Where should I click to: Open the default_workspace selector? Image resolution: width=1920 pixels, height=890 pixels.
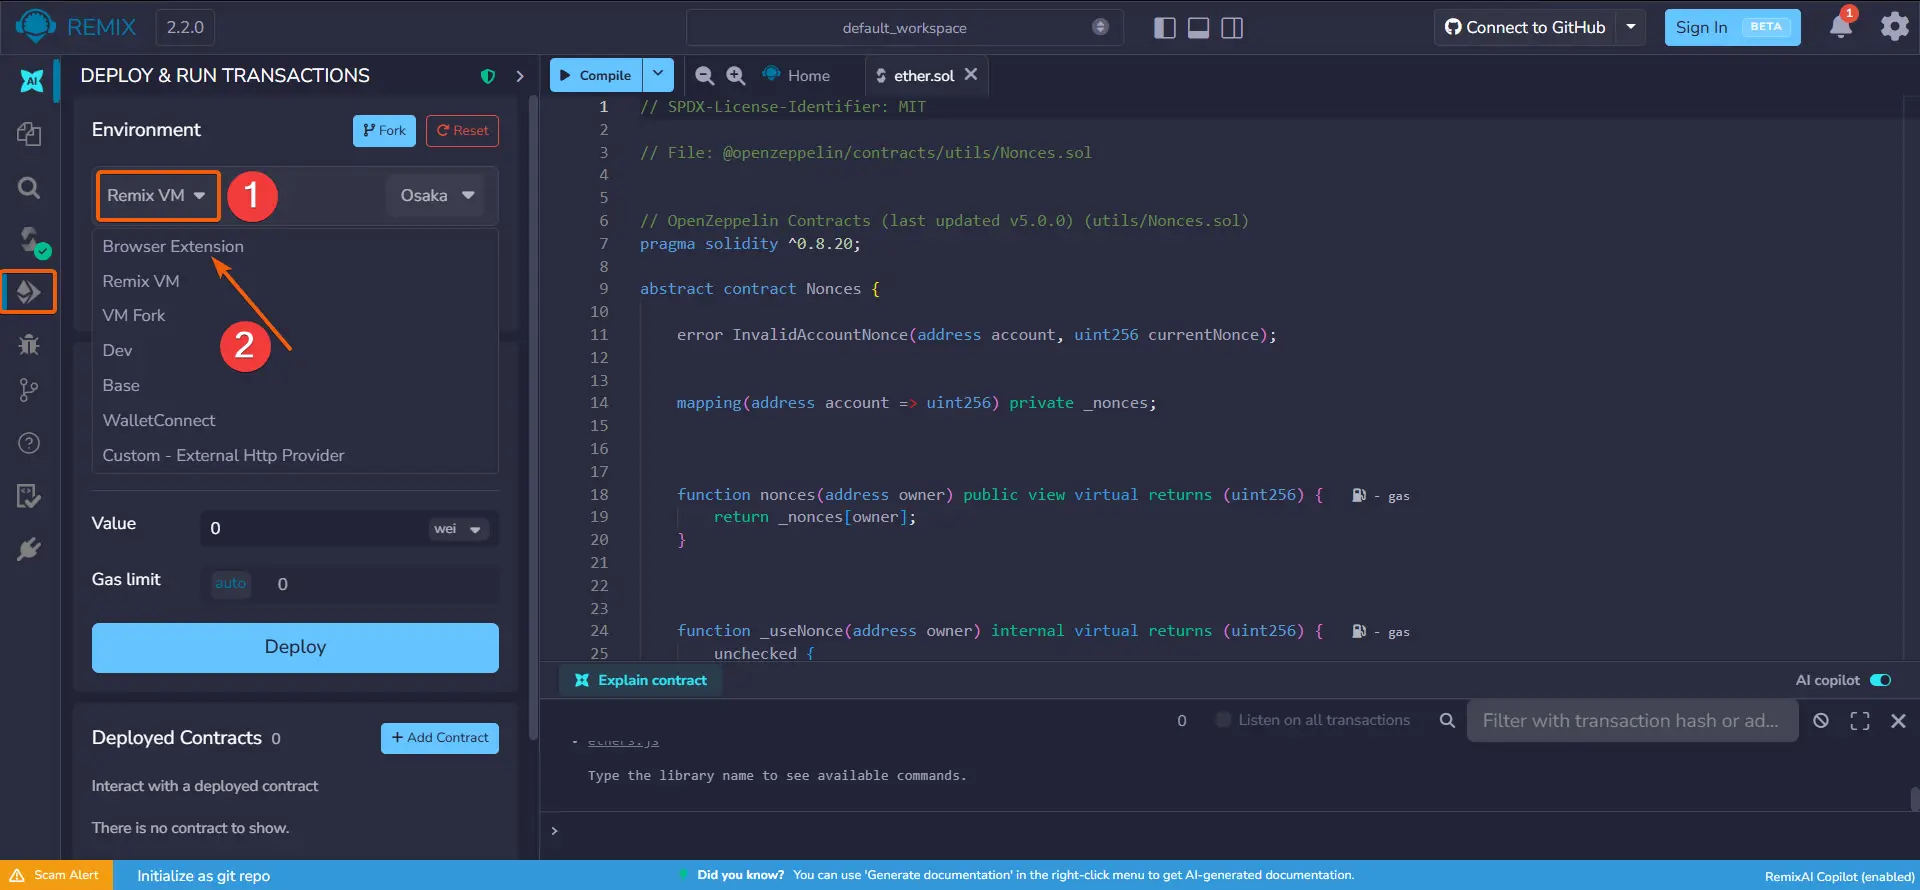(904, 27)
